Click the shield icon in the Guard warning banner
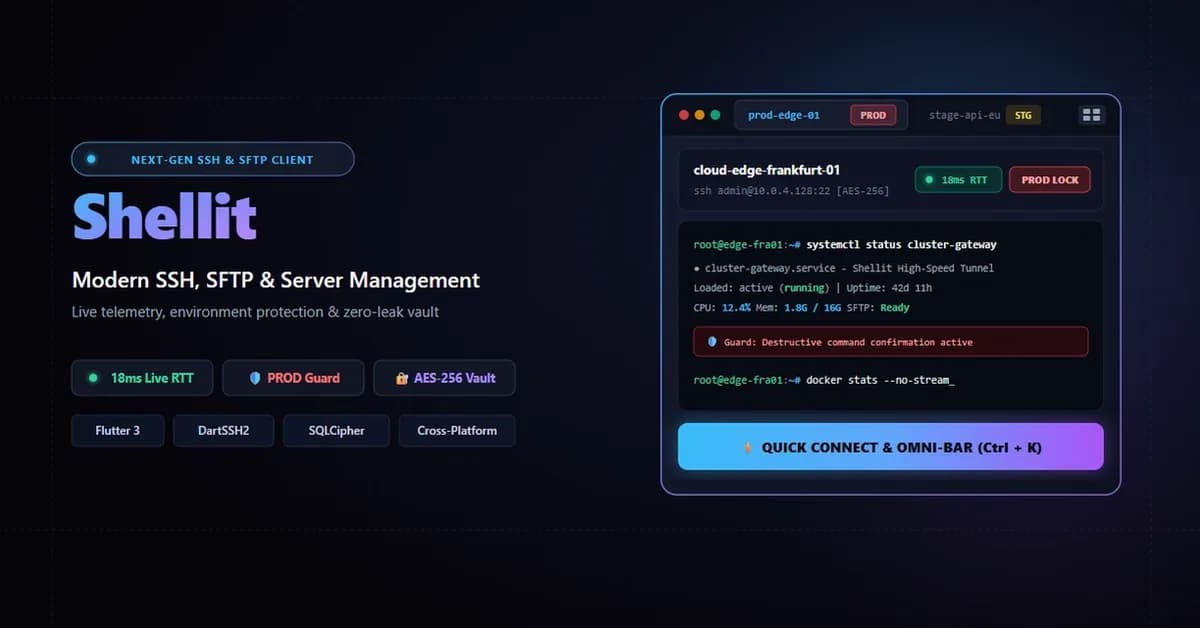This screenshot has height=628, width=1200. (712, 342)
